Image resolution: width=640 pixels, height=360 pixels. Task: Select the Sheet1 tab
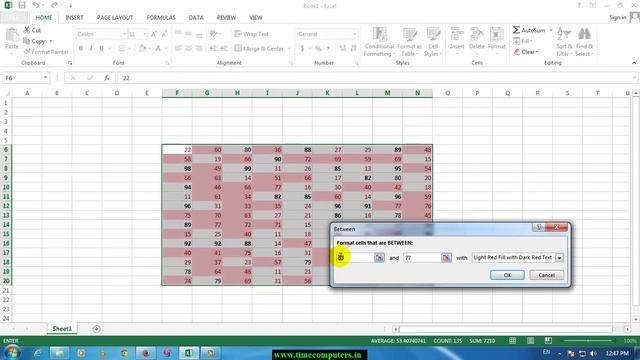tap(62, 329)
